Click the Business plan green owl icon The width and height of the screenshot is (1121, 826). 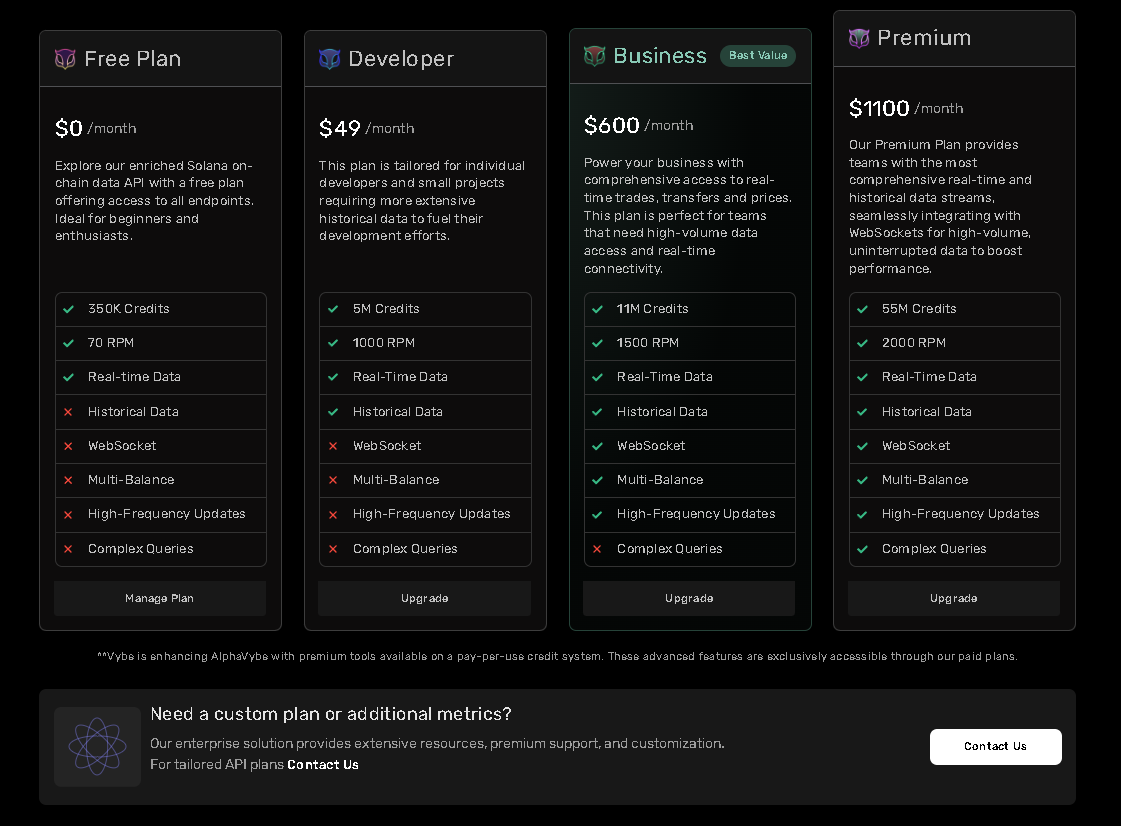pyautogui.click(x=594, y=56)
